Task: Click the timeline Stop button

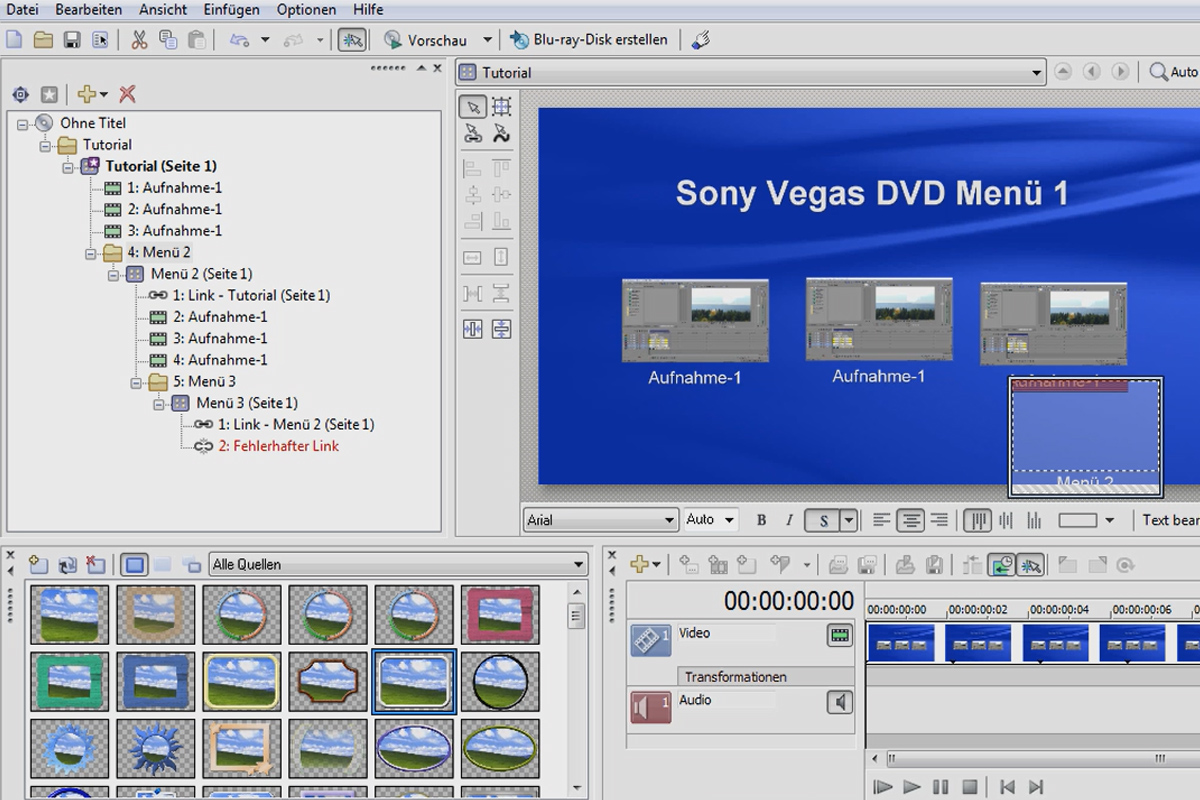Action: (x=969, y=788)
